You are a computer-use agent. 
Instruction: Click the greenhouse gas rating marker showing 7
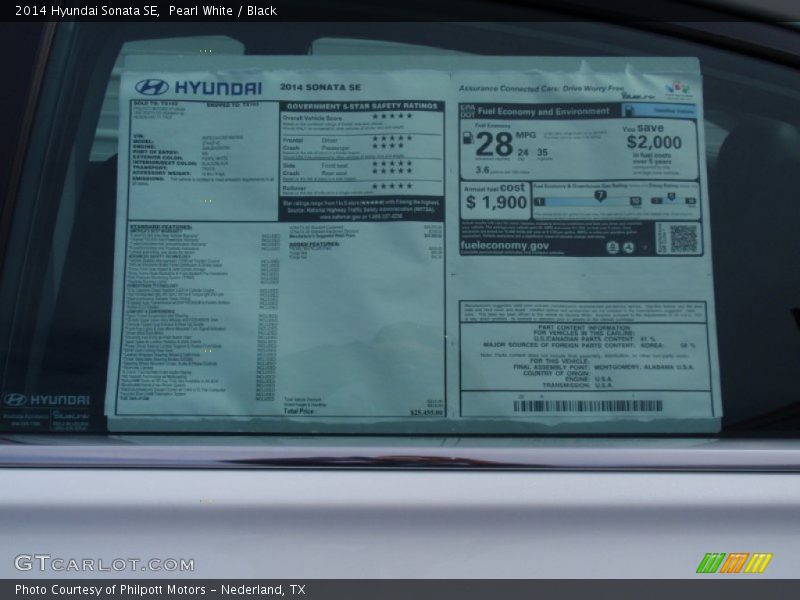[x=601, y=195]
